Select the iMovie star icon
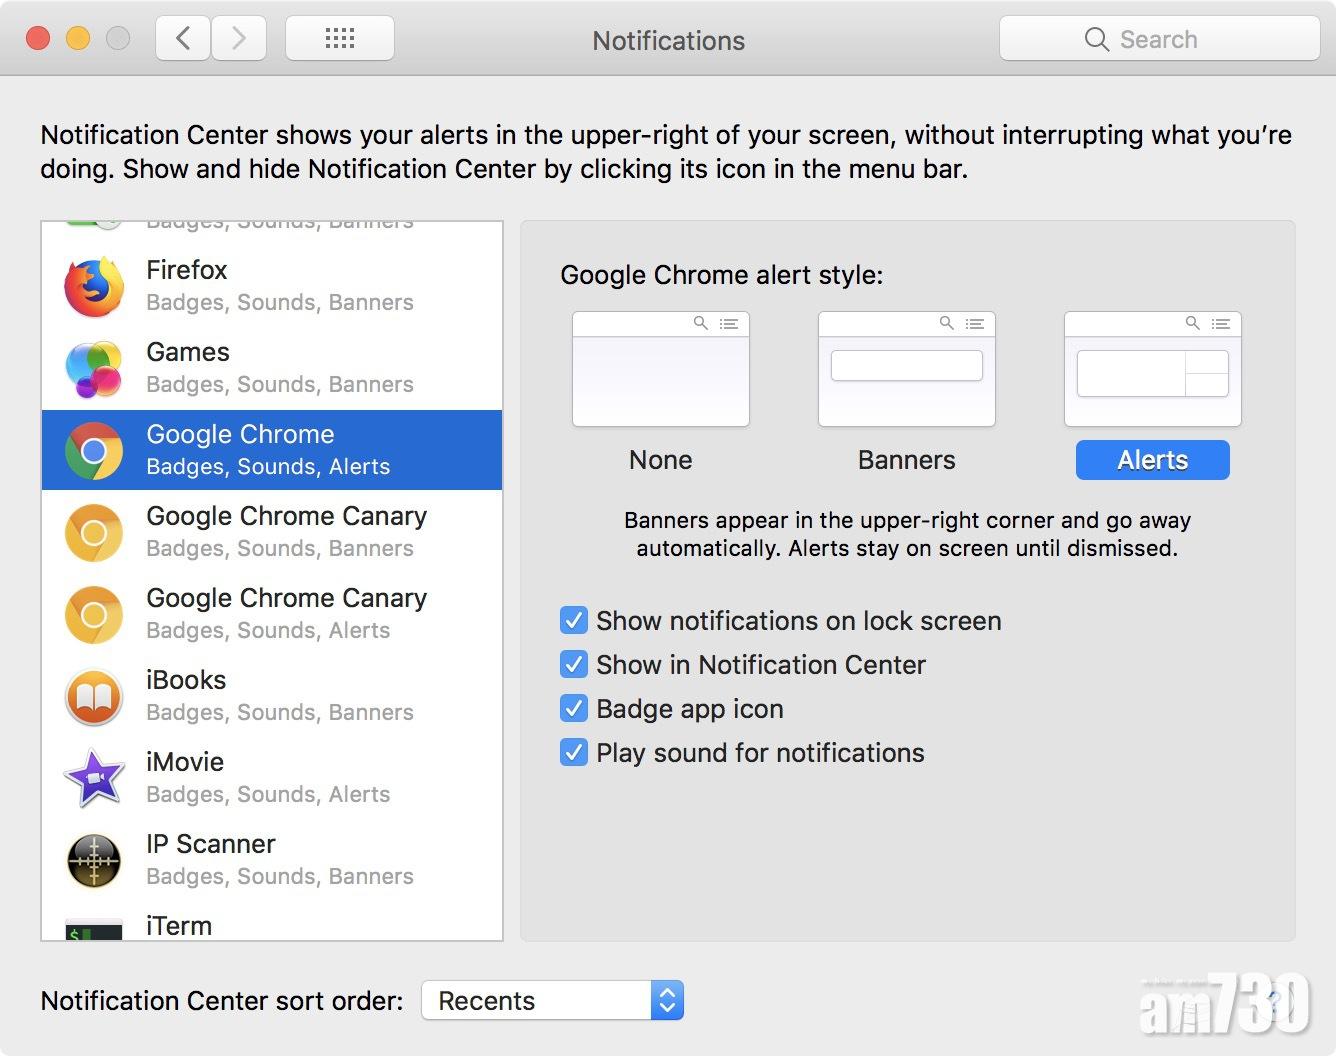This screenshot has height=1056, width=1336. coord(94,779)
